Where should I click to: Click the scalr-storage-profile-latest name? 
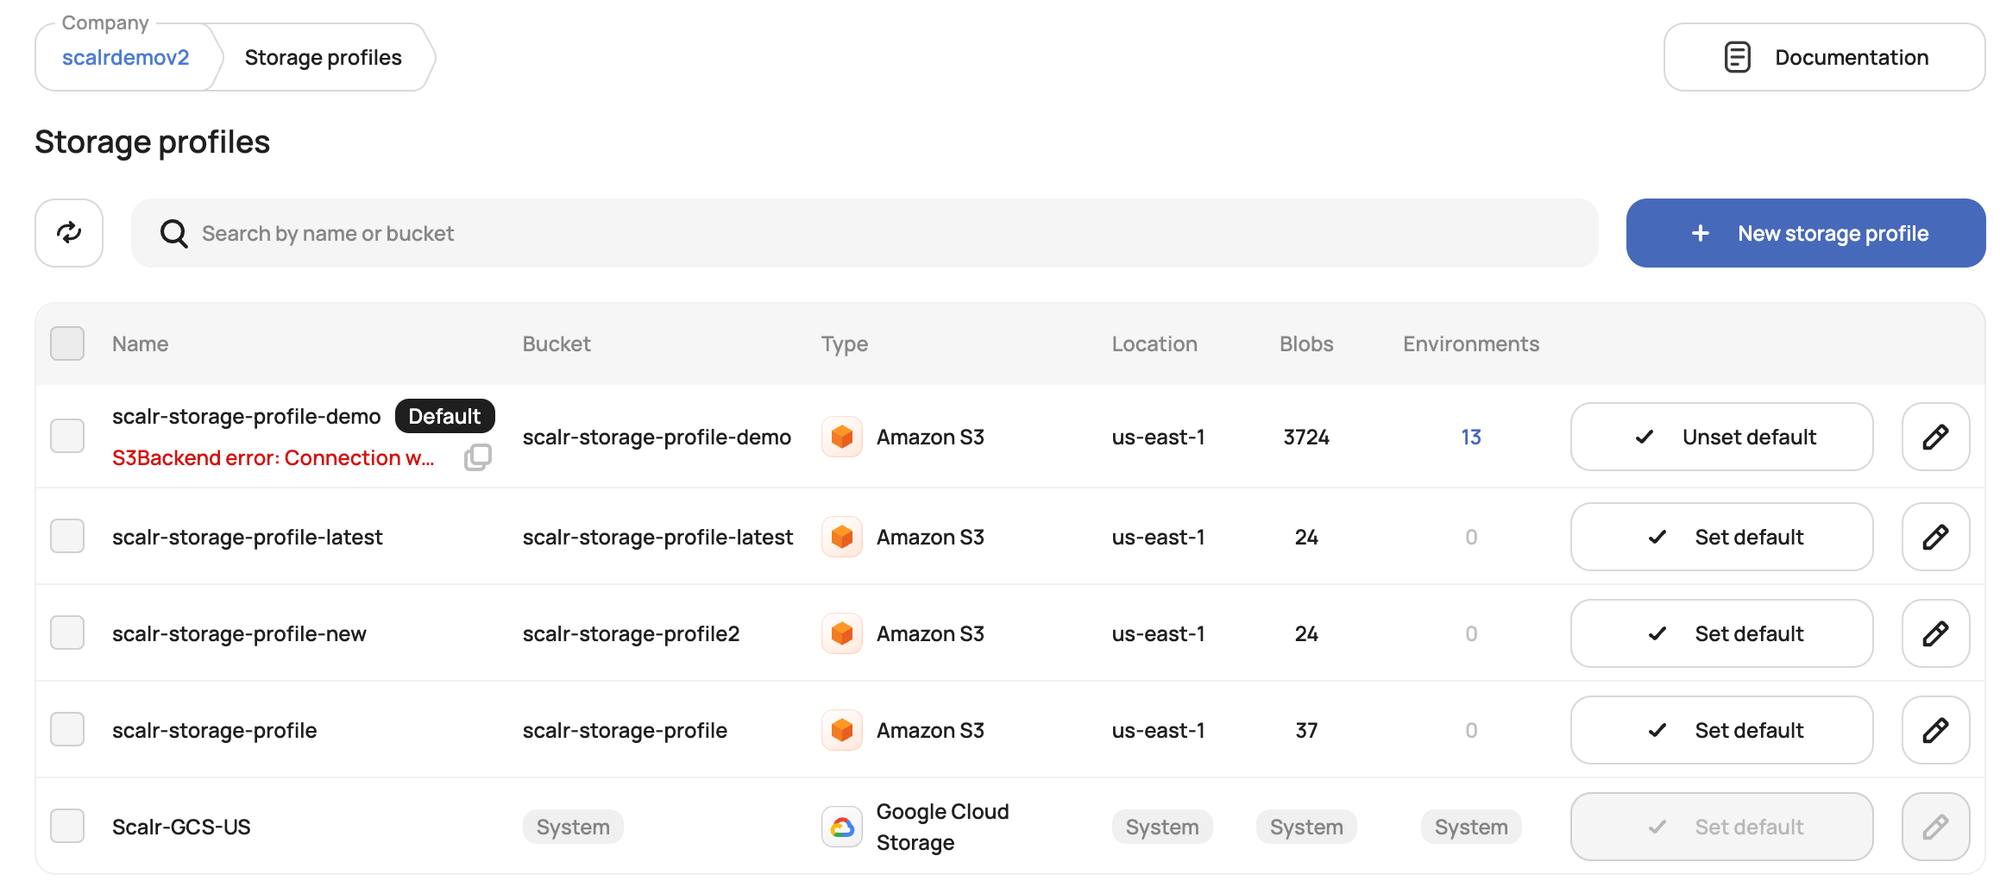(x=247, y=537)
